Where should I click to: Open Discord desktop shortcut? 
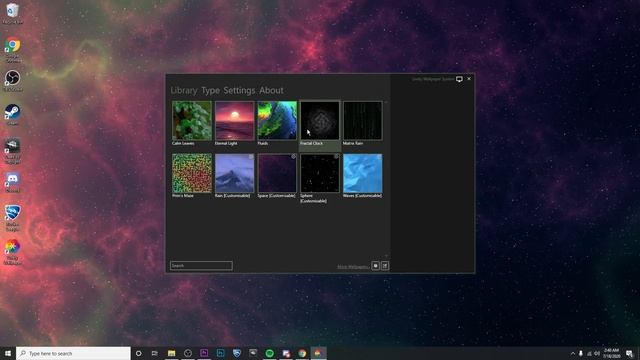13,182
